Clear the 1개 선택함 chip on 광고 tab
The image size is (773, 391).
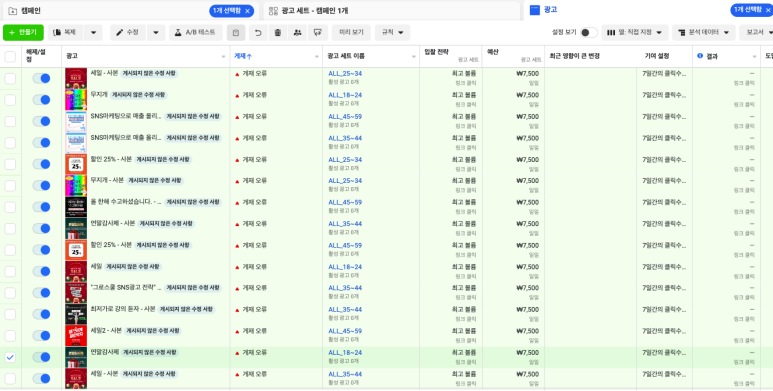[x=768, y=10]
